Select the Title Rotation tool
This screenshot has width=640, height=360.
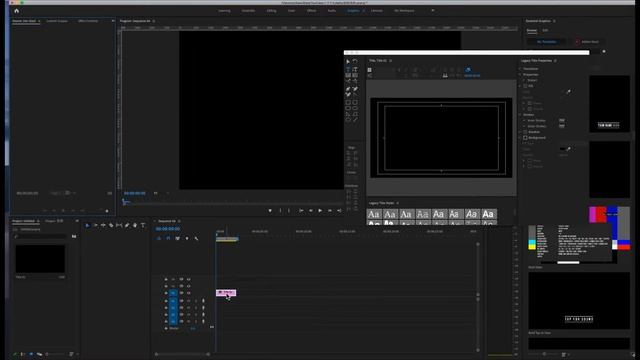coord(355,62)
